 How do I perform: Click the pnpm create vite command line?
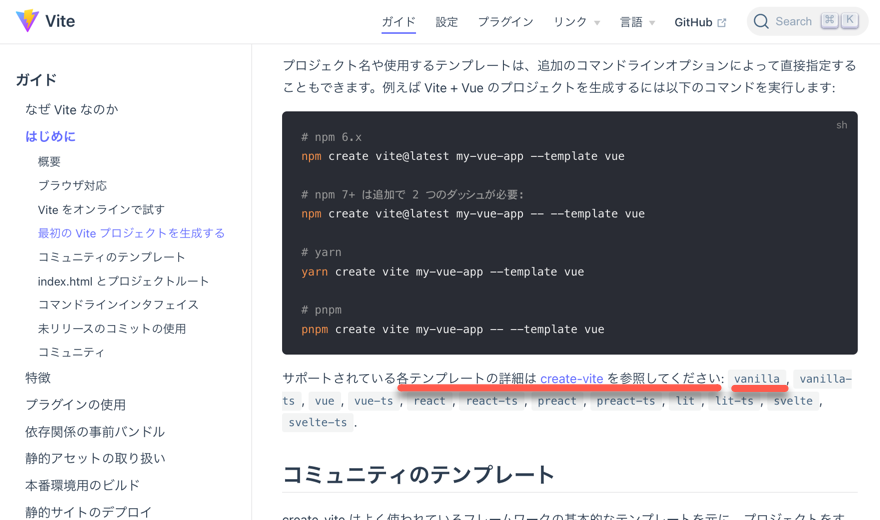[453, 329]
